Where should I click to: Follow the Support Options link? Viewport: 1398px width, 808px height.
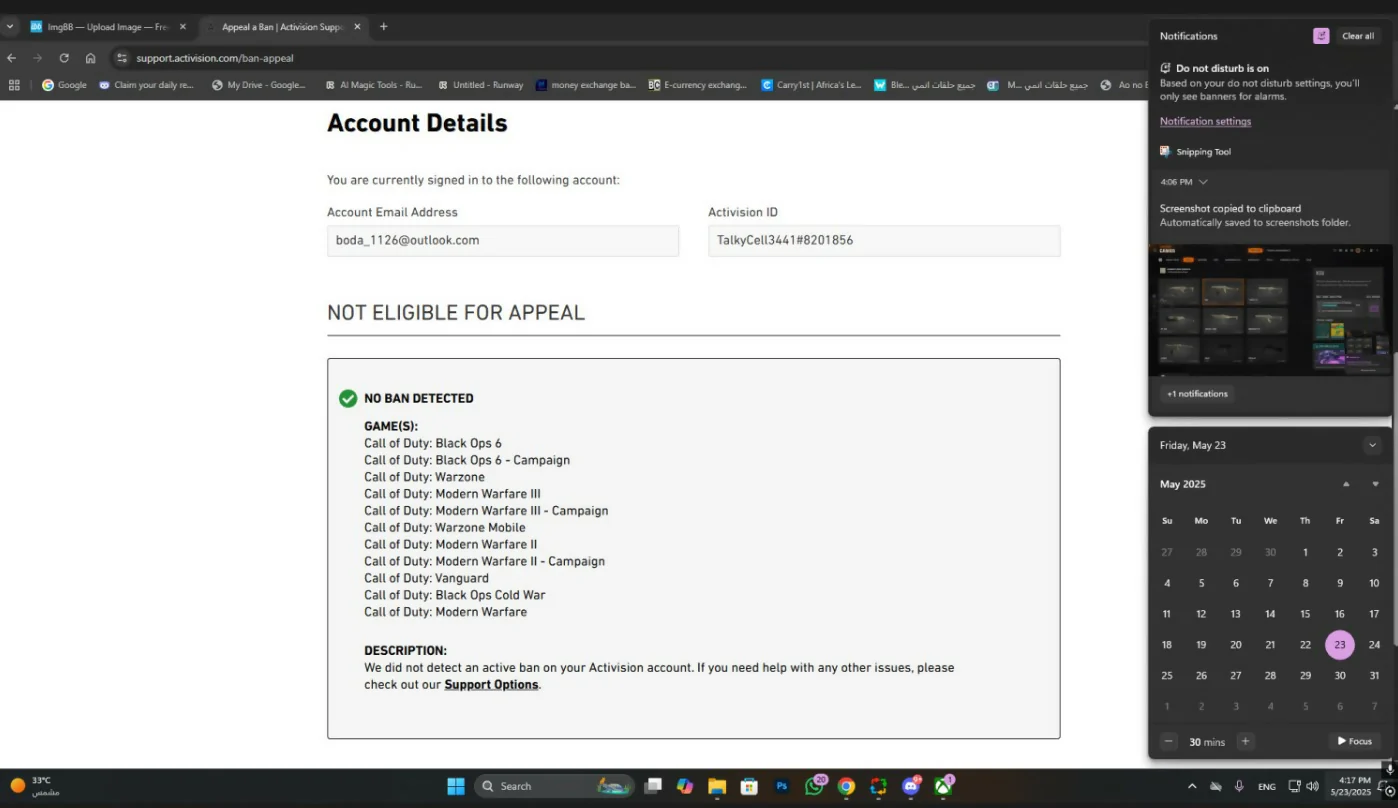(491, 685)
